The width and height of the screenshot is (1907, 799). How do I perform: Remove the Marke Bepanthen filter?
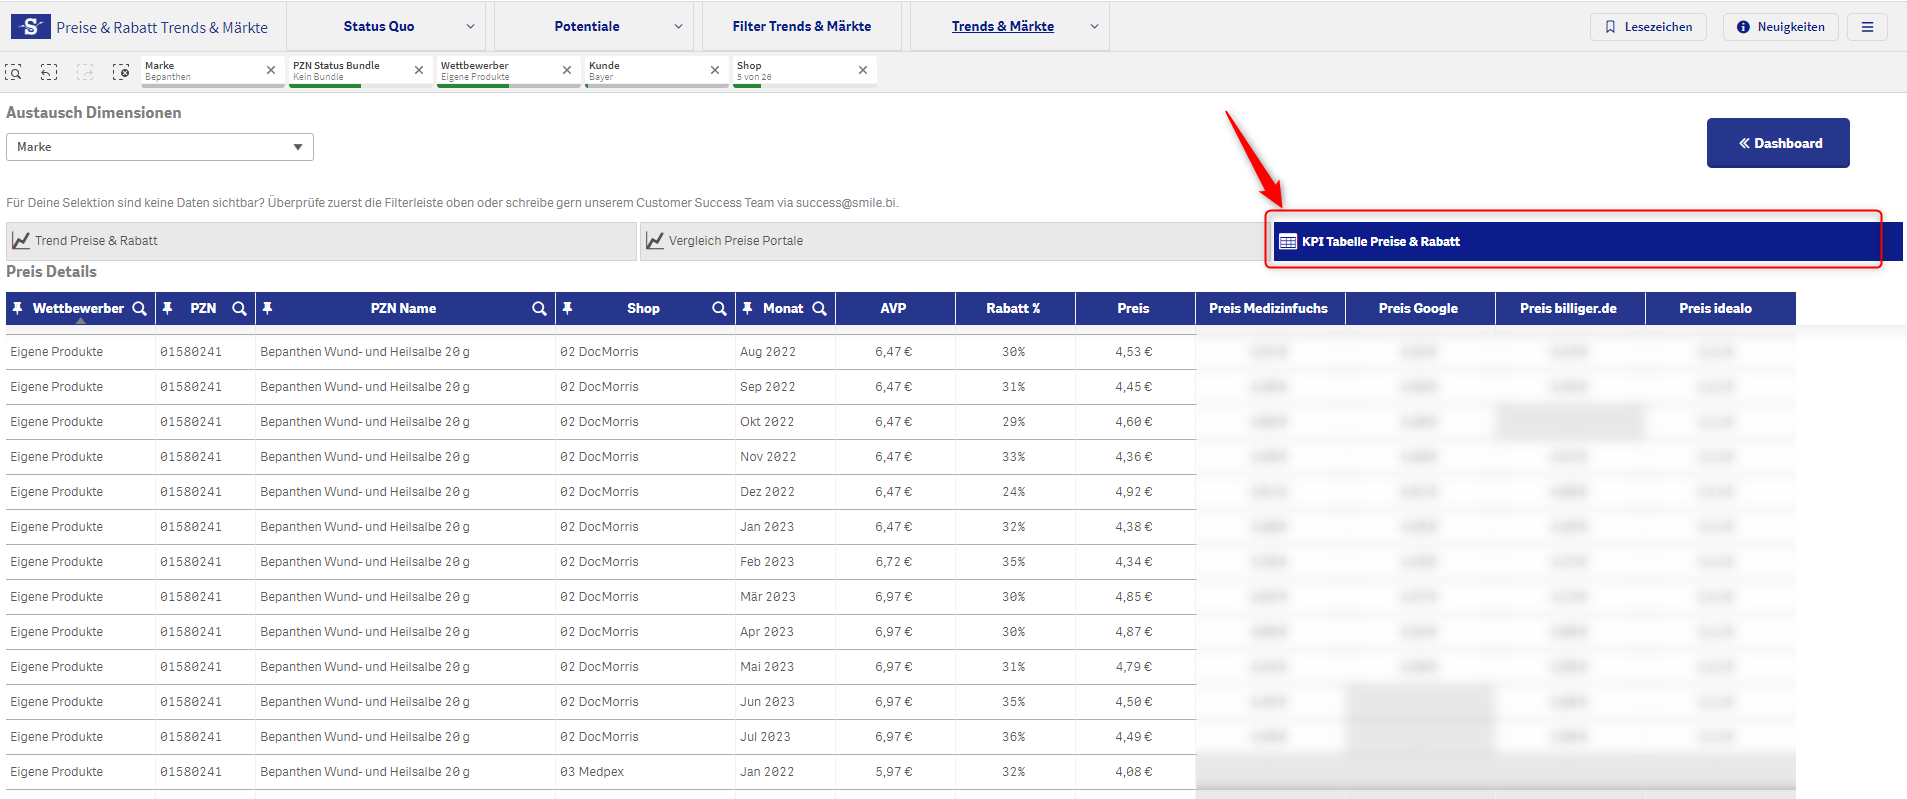[x=271, y=70]
